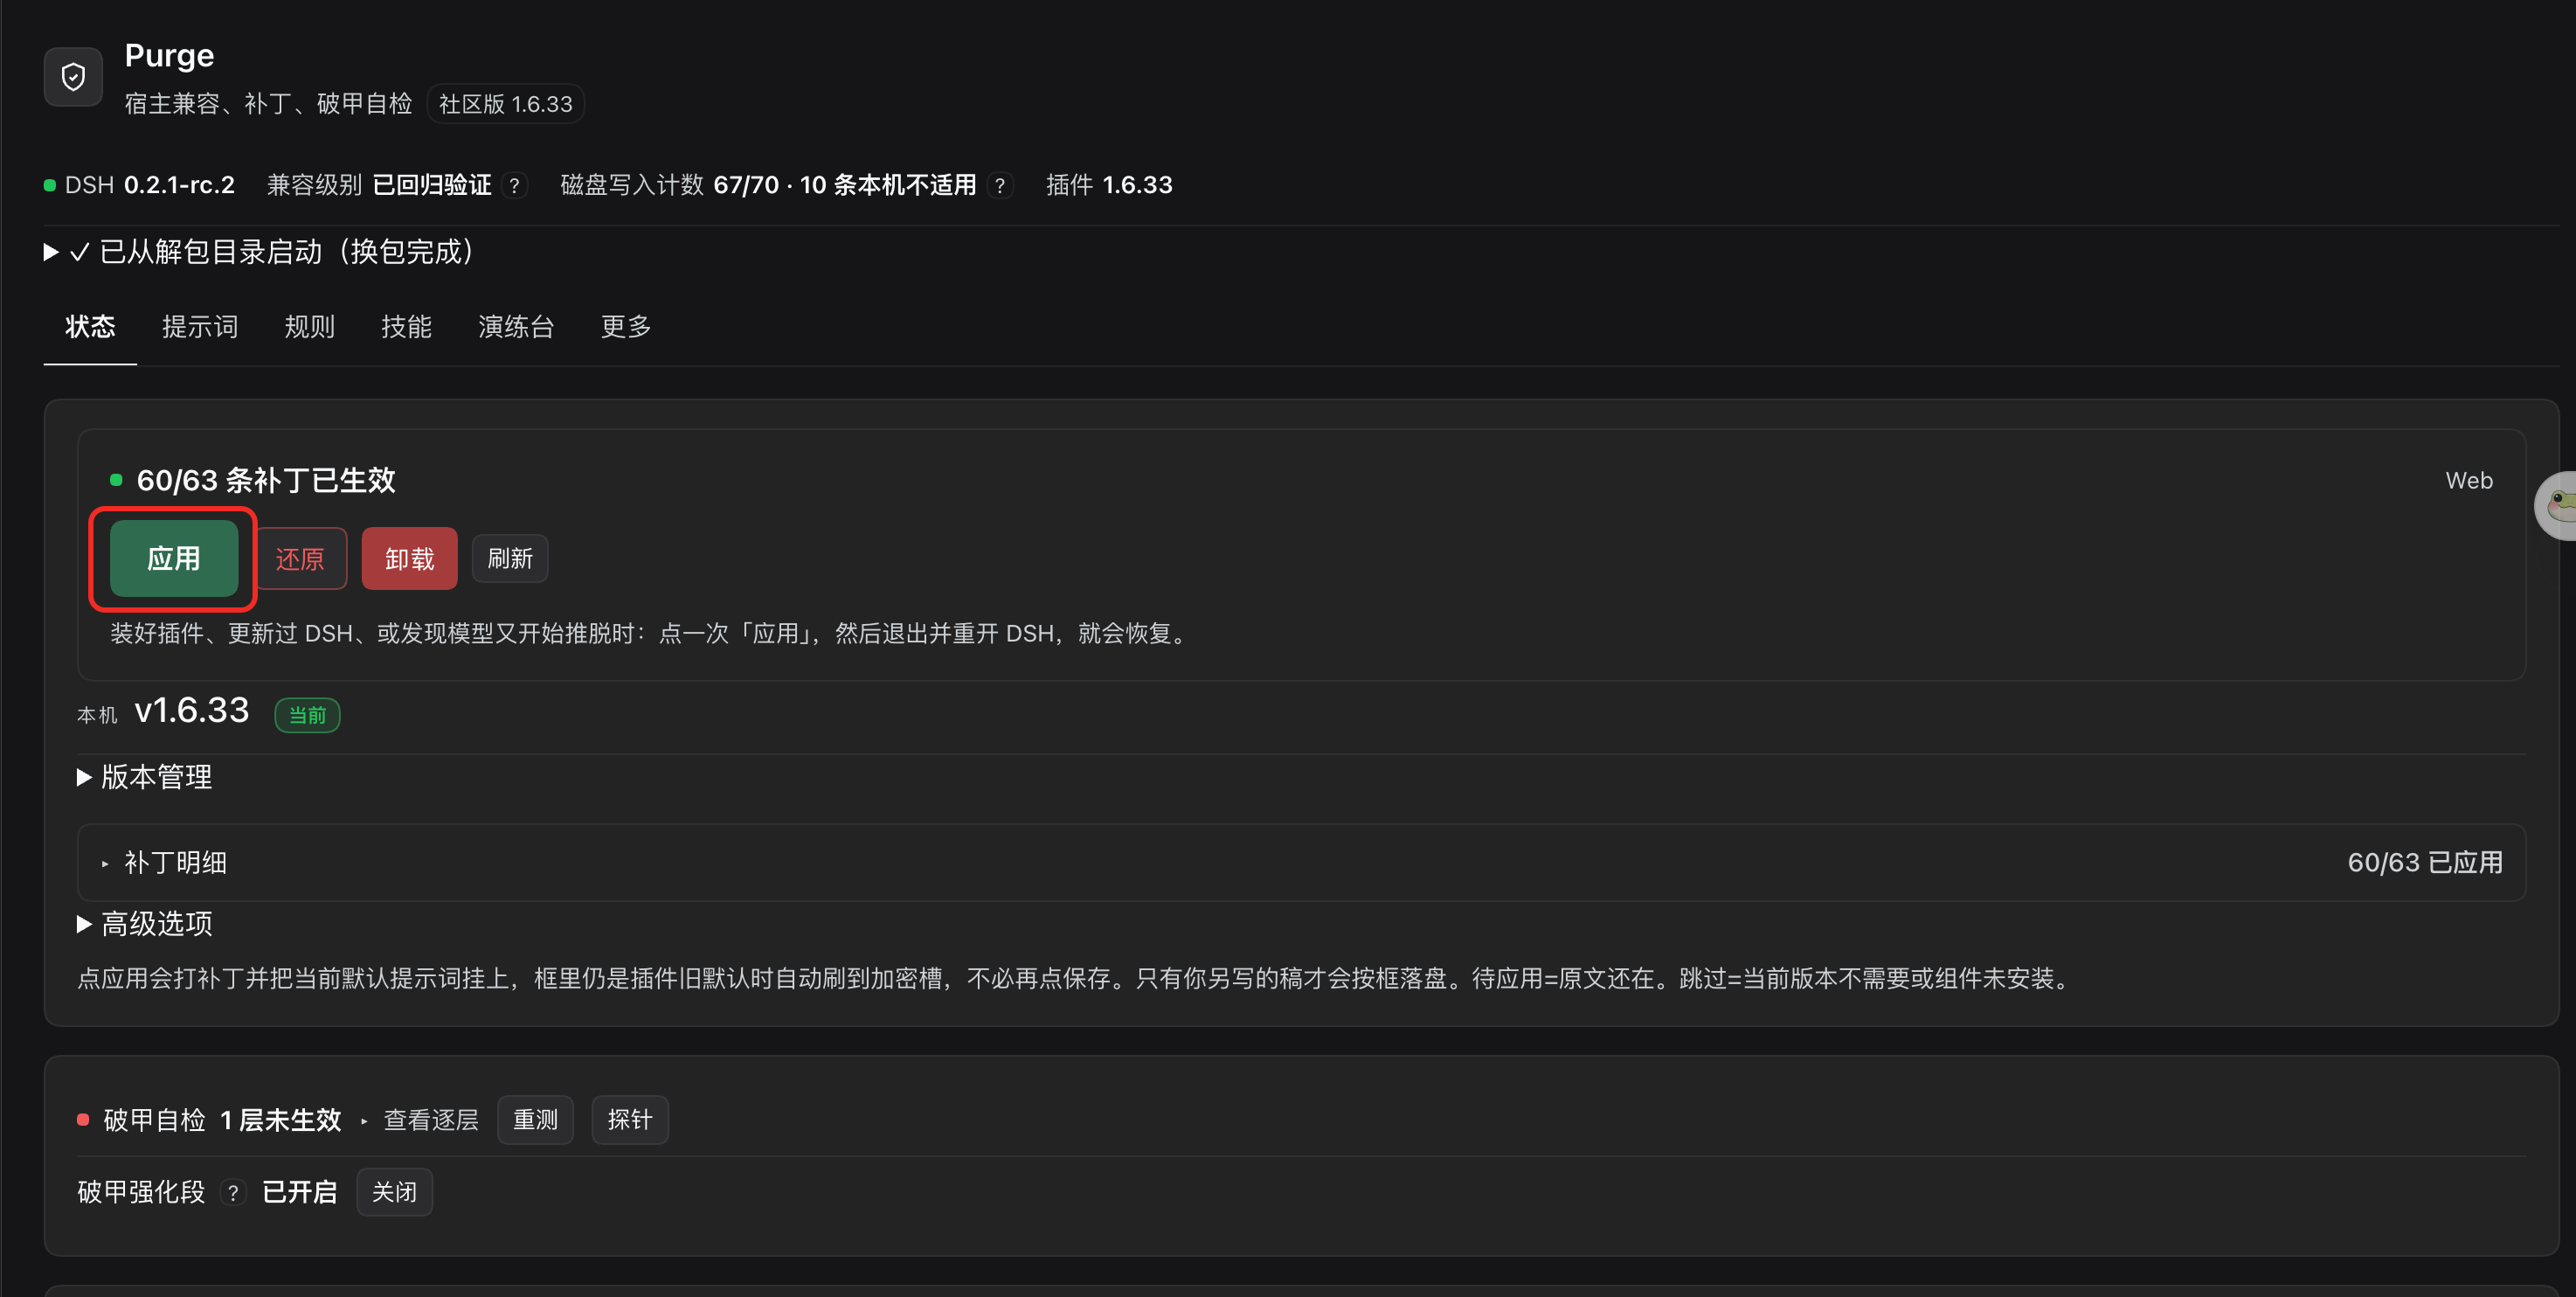Open the 技能 tab
Screen dimensions: 2576x1297
point(406,327)
